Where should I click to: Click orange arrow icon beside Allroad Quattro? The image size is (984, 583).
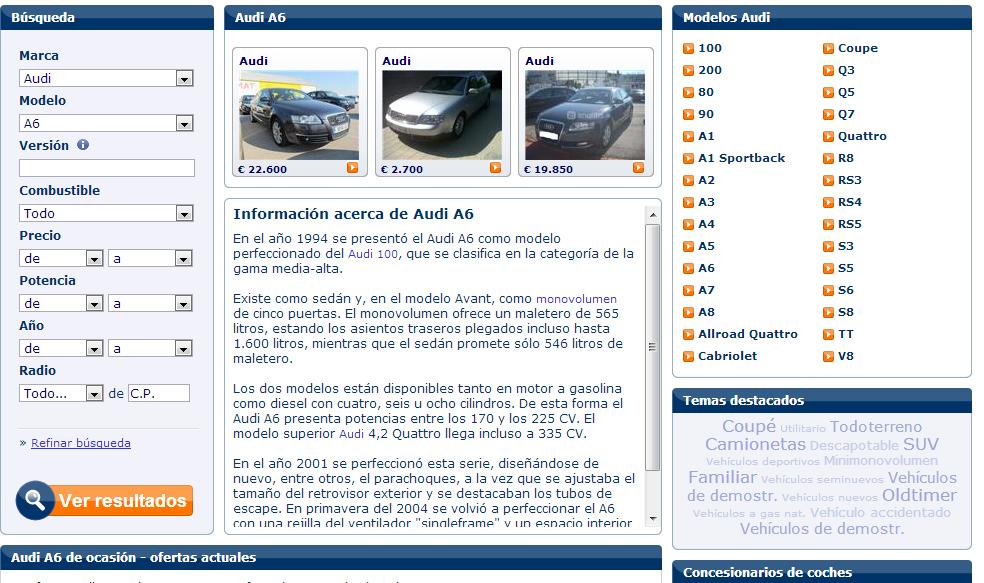(x=689, y=334)
